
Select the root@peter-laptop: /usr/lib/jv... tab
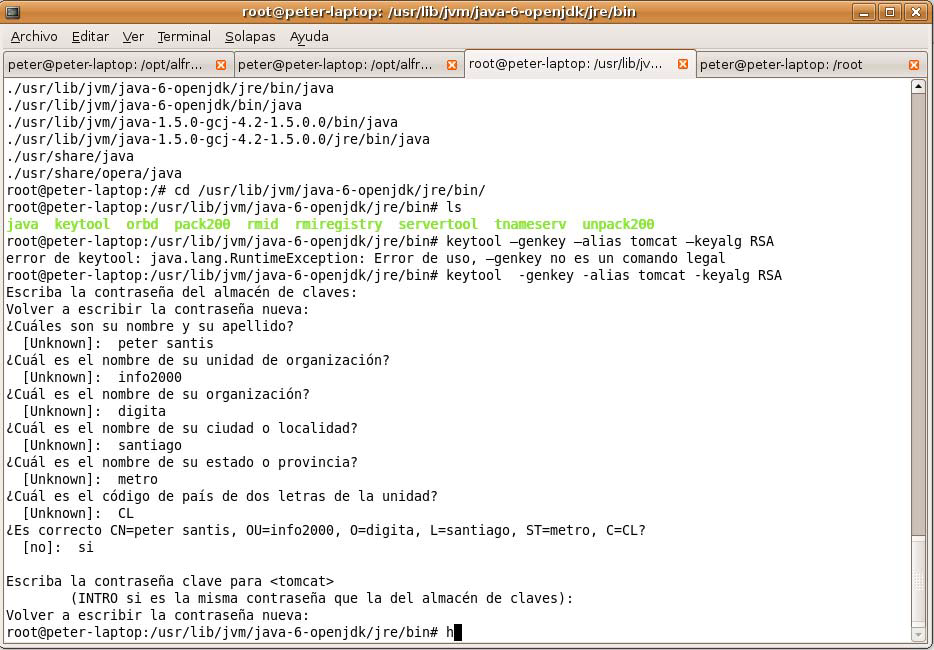pos(565,63)
